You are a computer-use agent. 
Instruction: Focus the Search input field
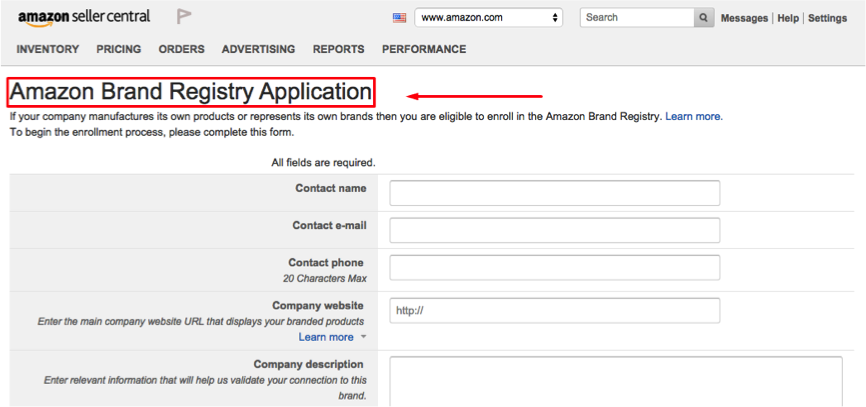637,18
